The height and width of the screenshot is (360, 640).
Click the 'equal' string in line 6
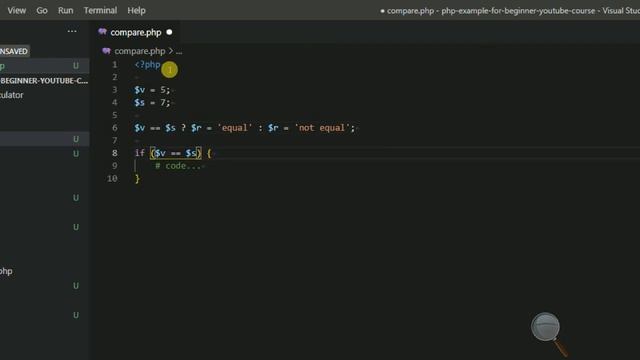pos(235,128)
